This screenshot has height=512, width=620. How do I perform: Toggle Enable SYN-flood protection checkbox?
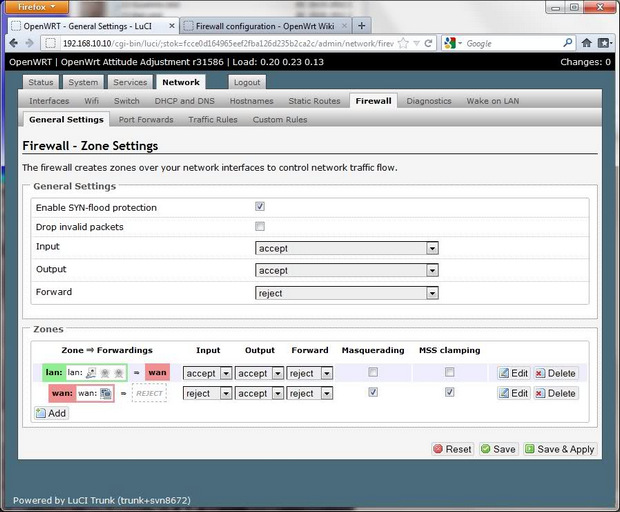point(260,206)
